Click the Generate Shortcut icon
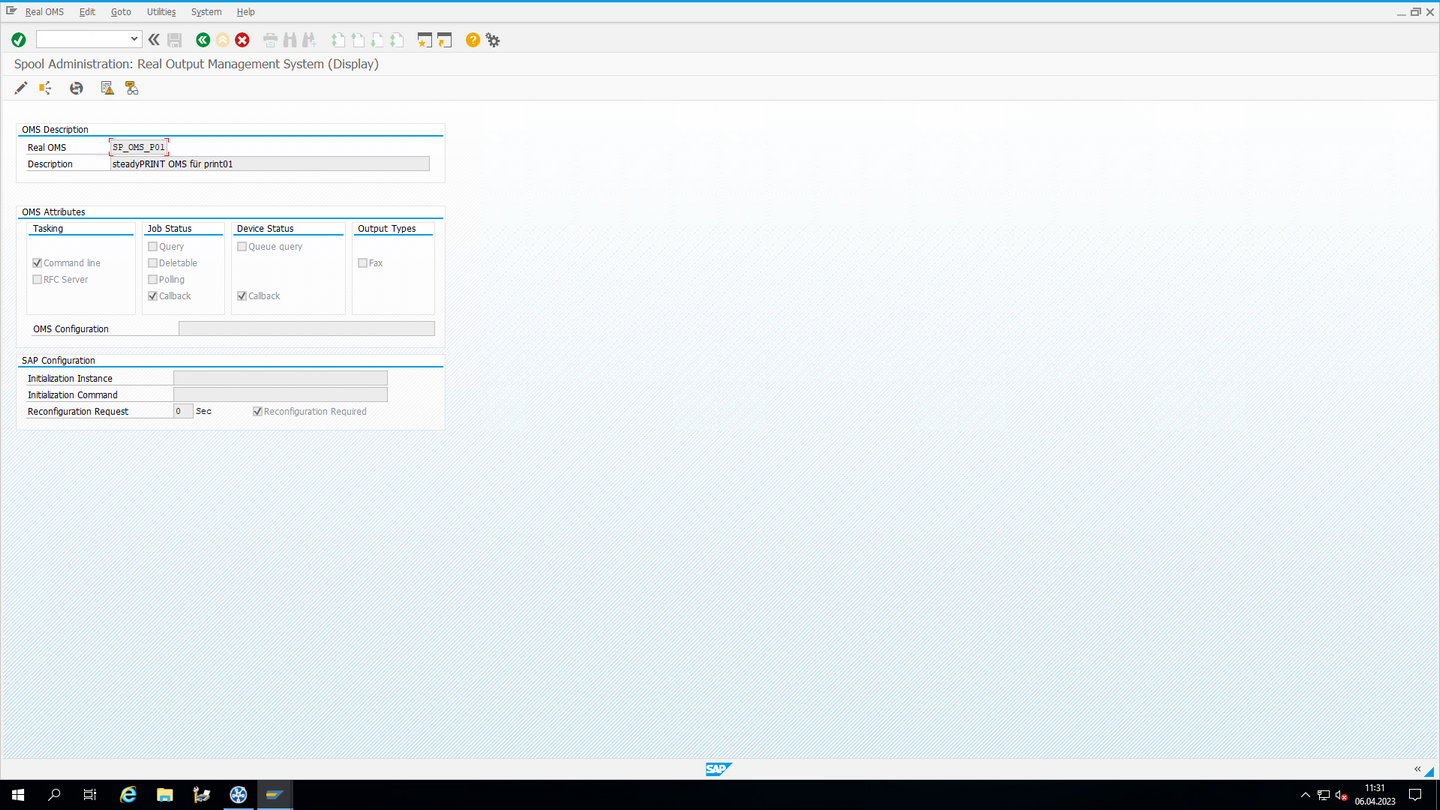The width and height of the screenshot is (1440, 810). coord(445,40)
